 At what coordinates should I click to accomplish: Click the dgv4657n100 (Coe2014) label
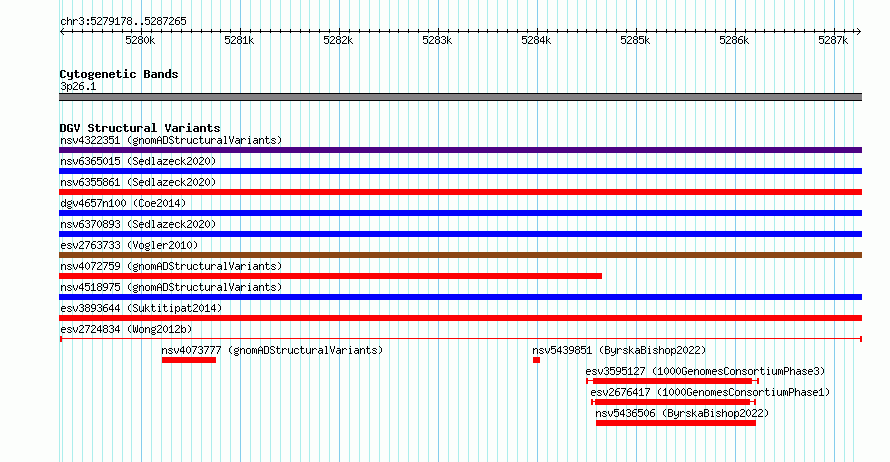(x=123, y=203)
